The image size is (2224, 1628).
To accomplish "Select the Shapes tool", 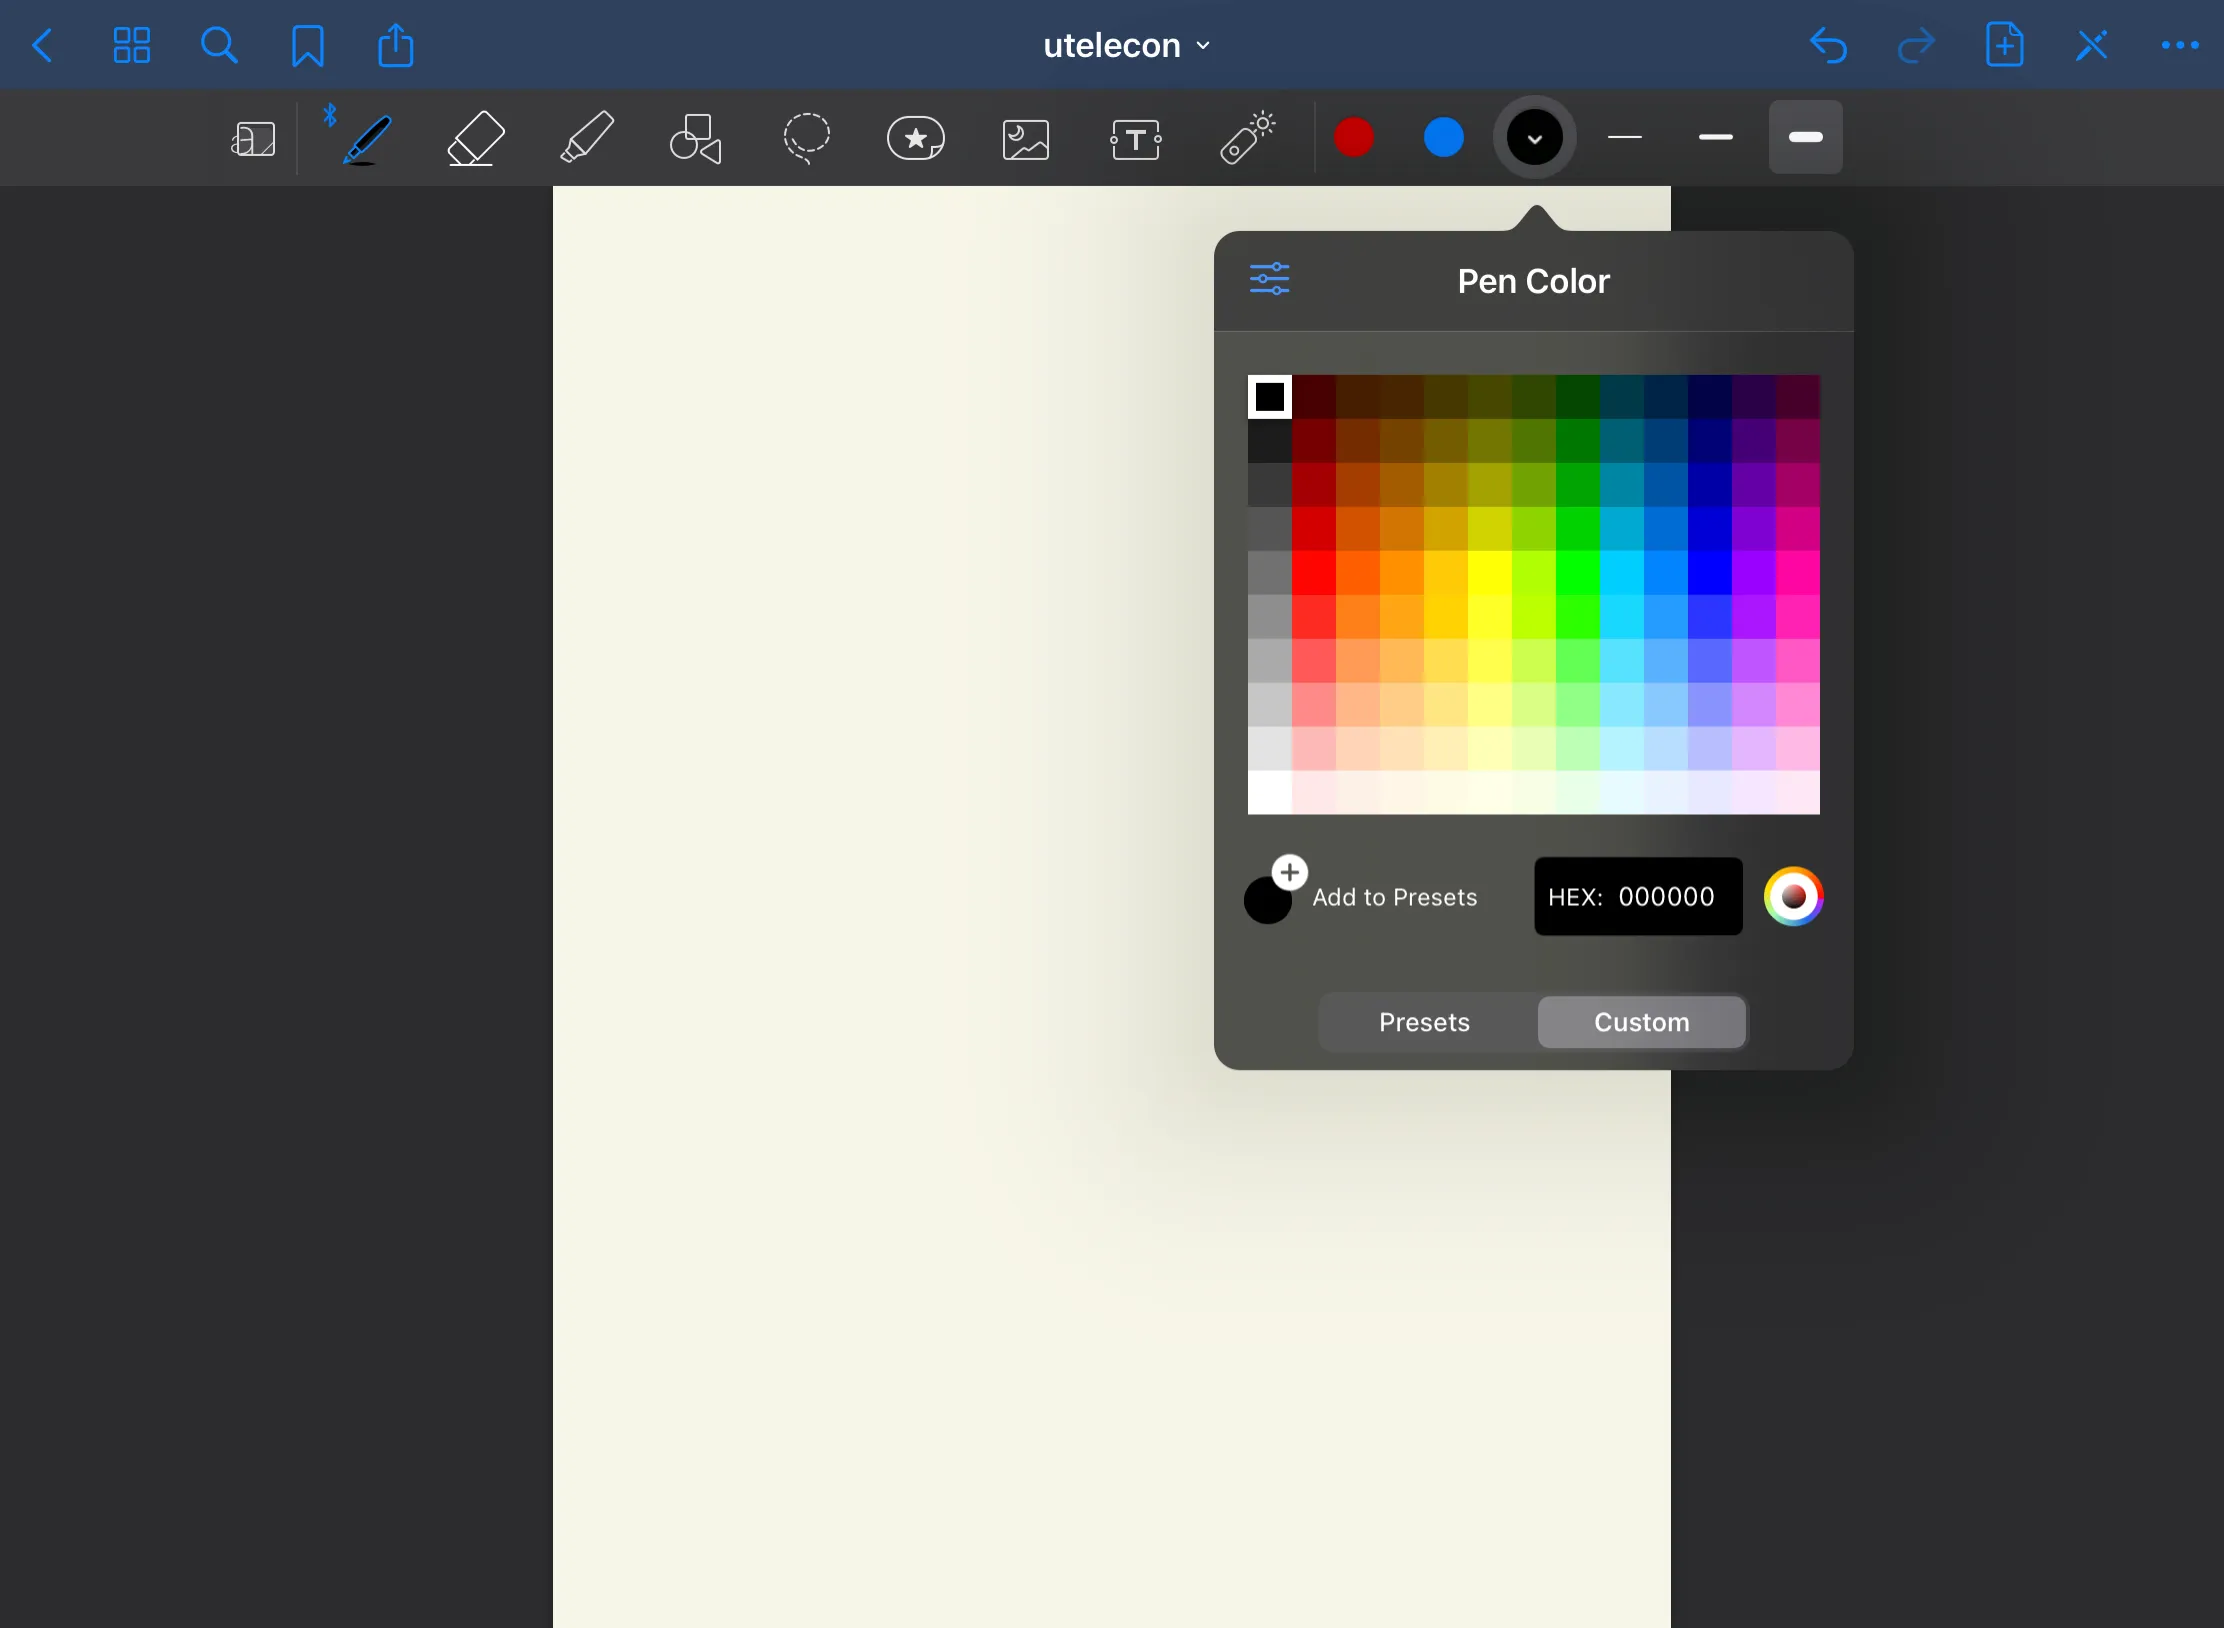I will point(695,138).
